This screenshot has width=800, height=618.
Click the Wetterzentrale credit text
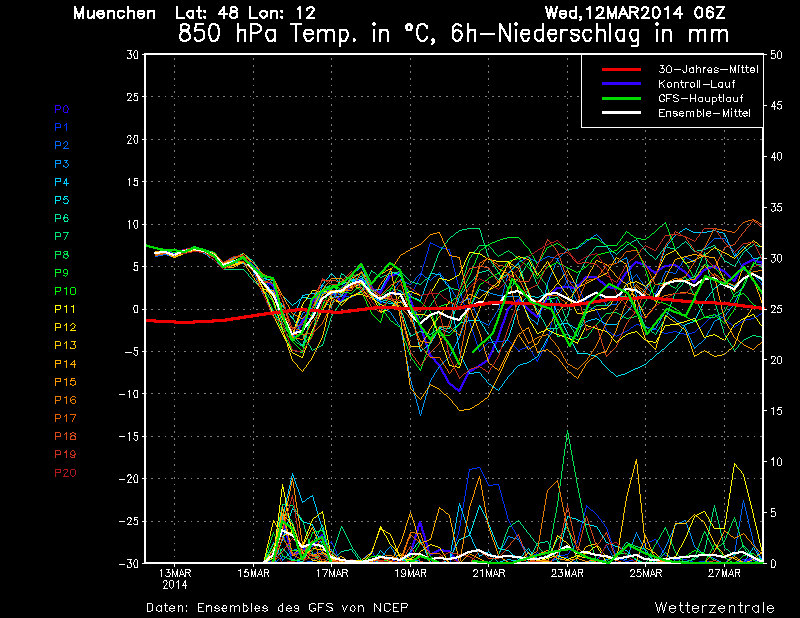click(x=715, y=608)
